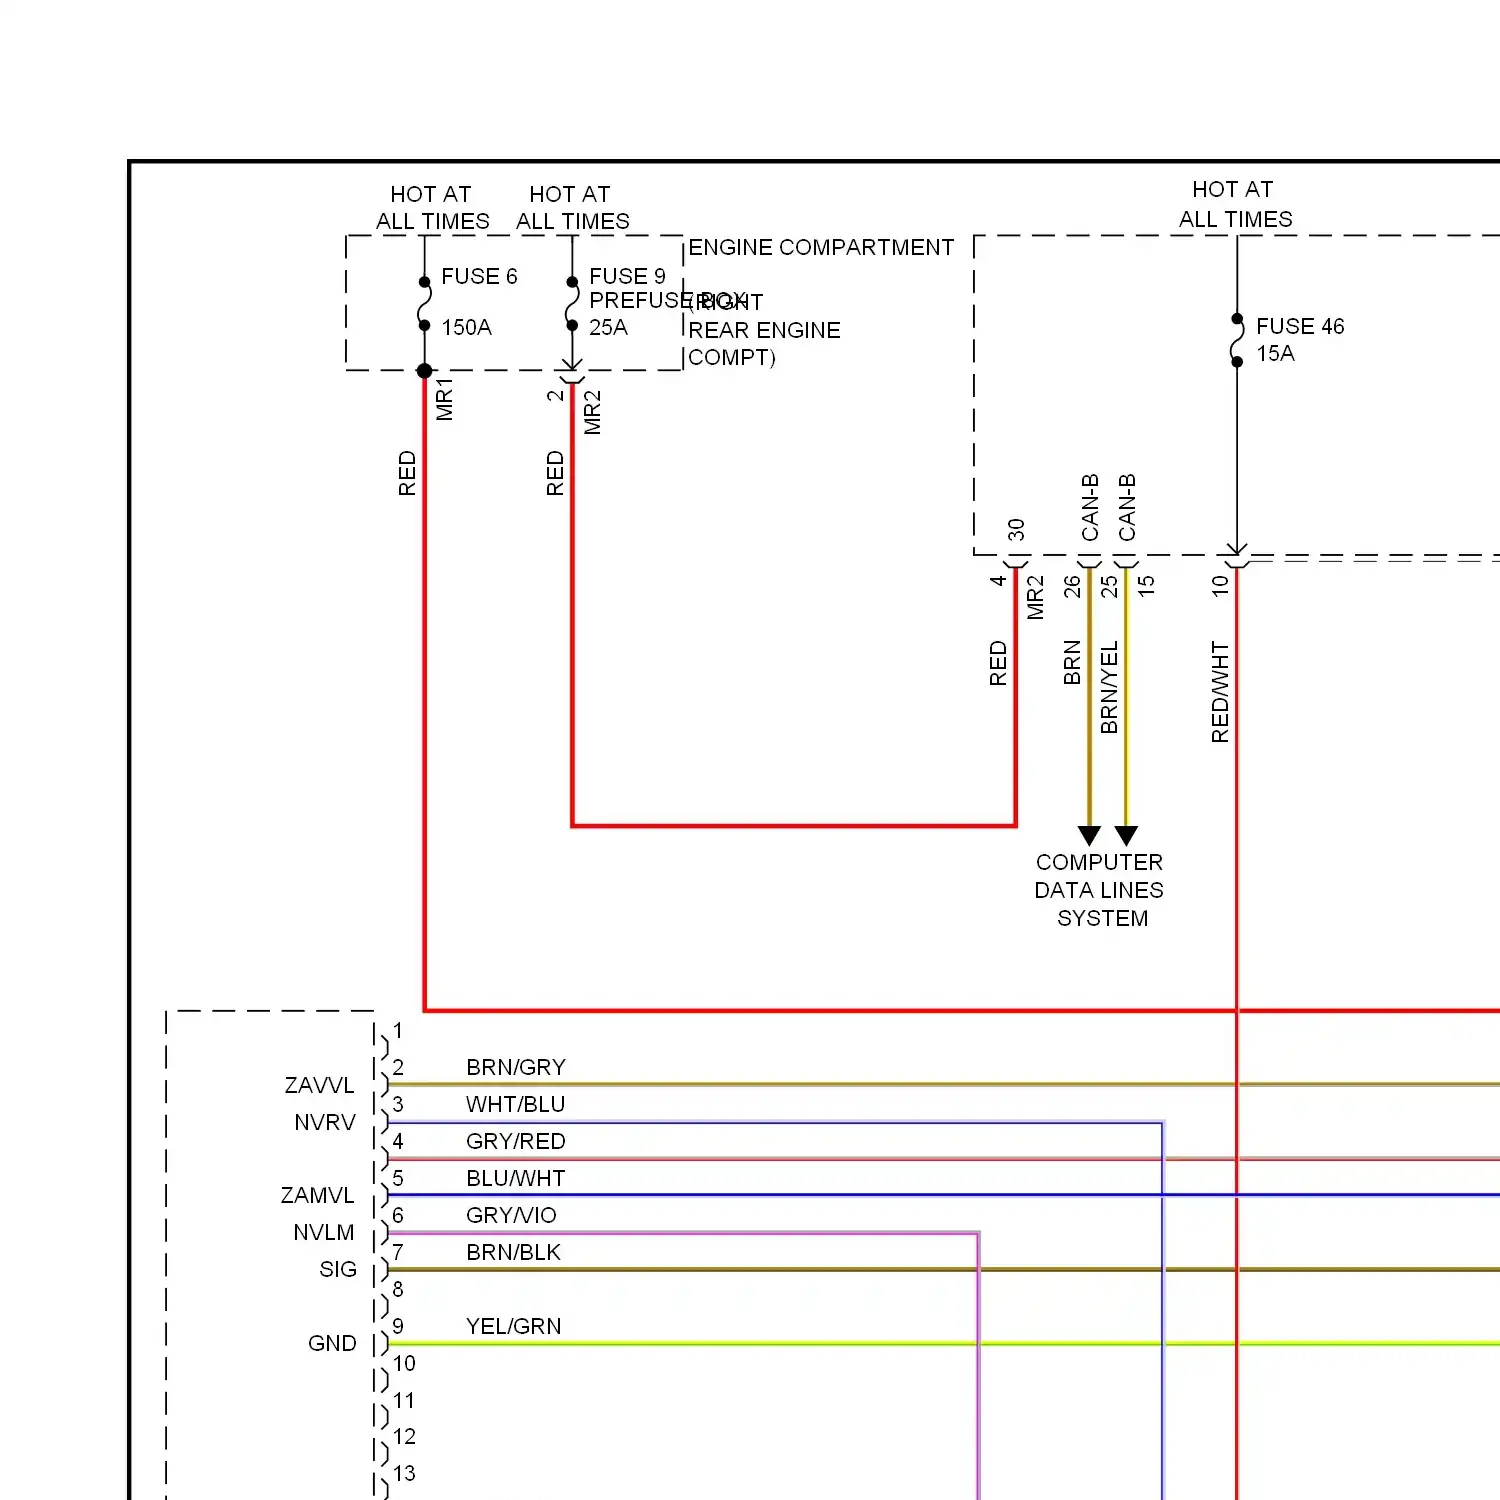This screenshot has height=1500, width=1500.
Task: Click the 150A fuse rating
Action: [x=466, y=327]
